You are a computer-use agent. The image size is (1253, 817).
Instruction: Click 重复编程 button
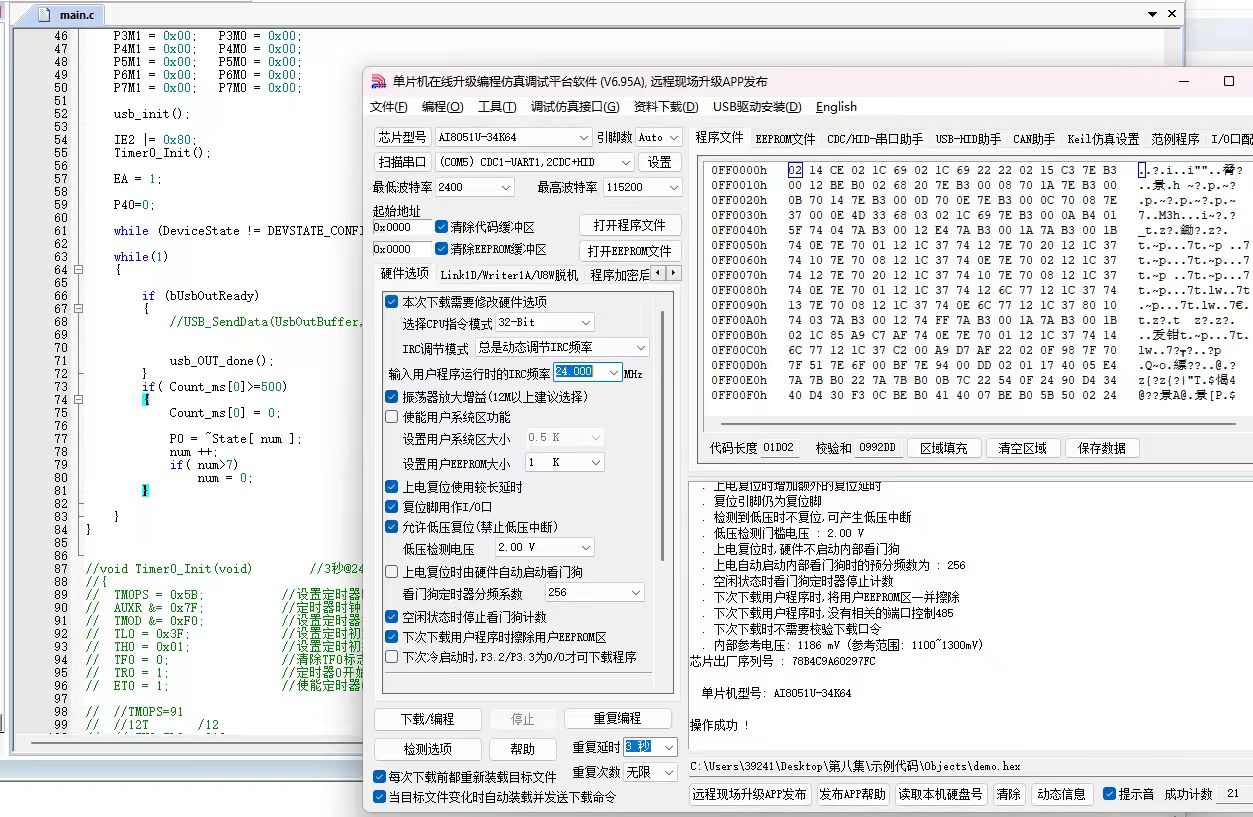tap(617, 719)
